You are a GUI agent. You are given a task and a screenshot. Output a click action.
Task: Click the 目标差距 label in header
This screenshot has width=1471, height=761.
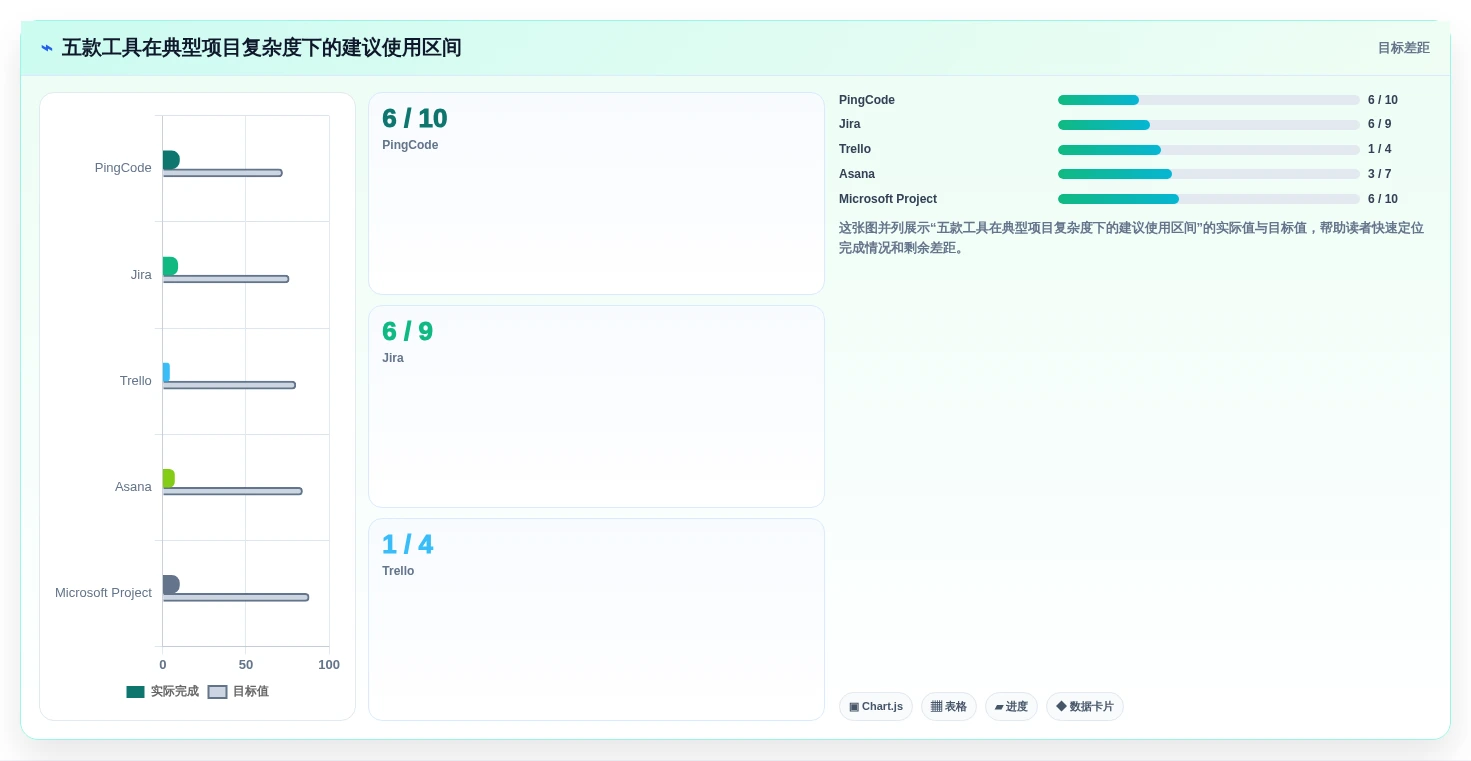tap(1404, 48)
